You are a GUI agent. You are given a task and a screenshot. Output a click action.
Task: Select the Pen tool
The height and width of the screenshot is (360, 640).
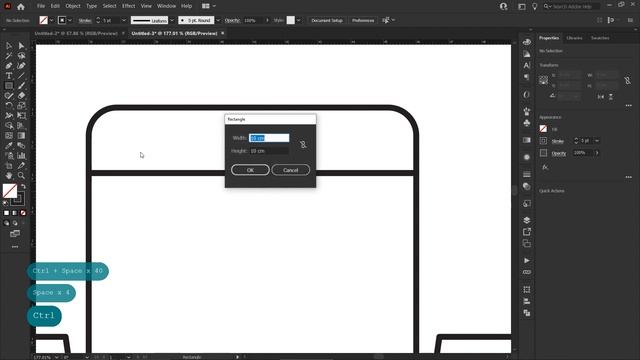pyautogui.click(x=9, y=66)
